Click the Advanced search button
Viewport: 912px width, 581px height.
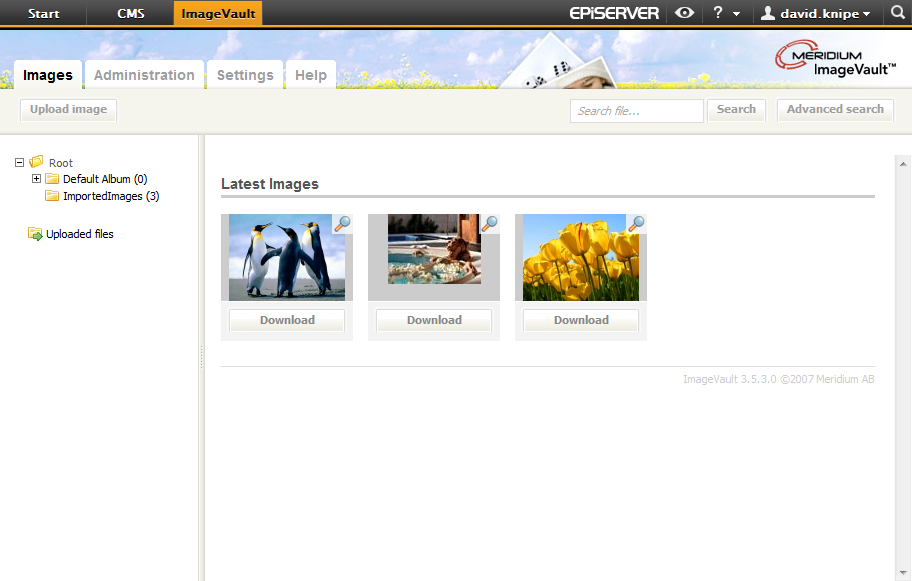click(835, 110)
